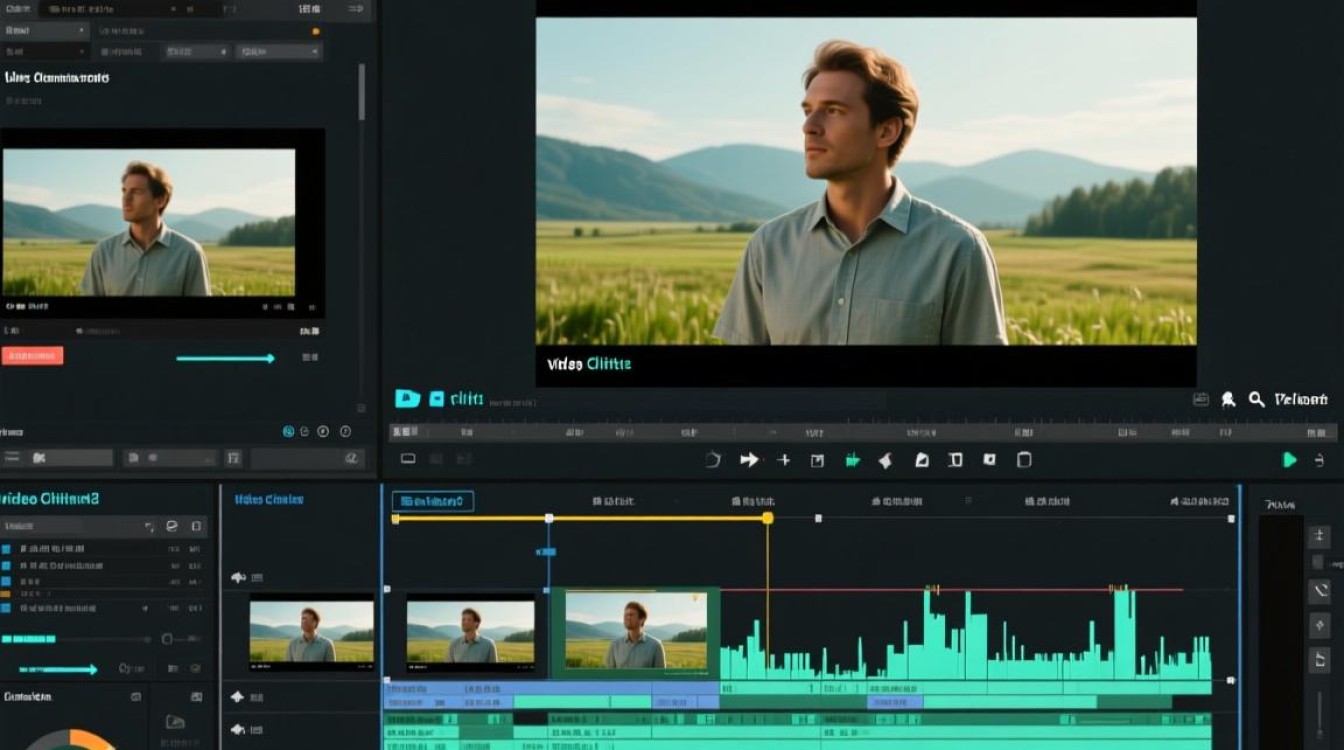Click the monitor icon left of transport toolbar

408,459
